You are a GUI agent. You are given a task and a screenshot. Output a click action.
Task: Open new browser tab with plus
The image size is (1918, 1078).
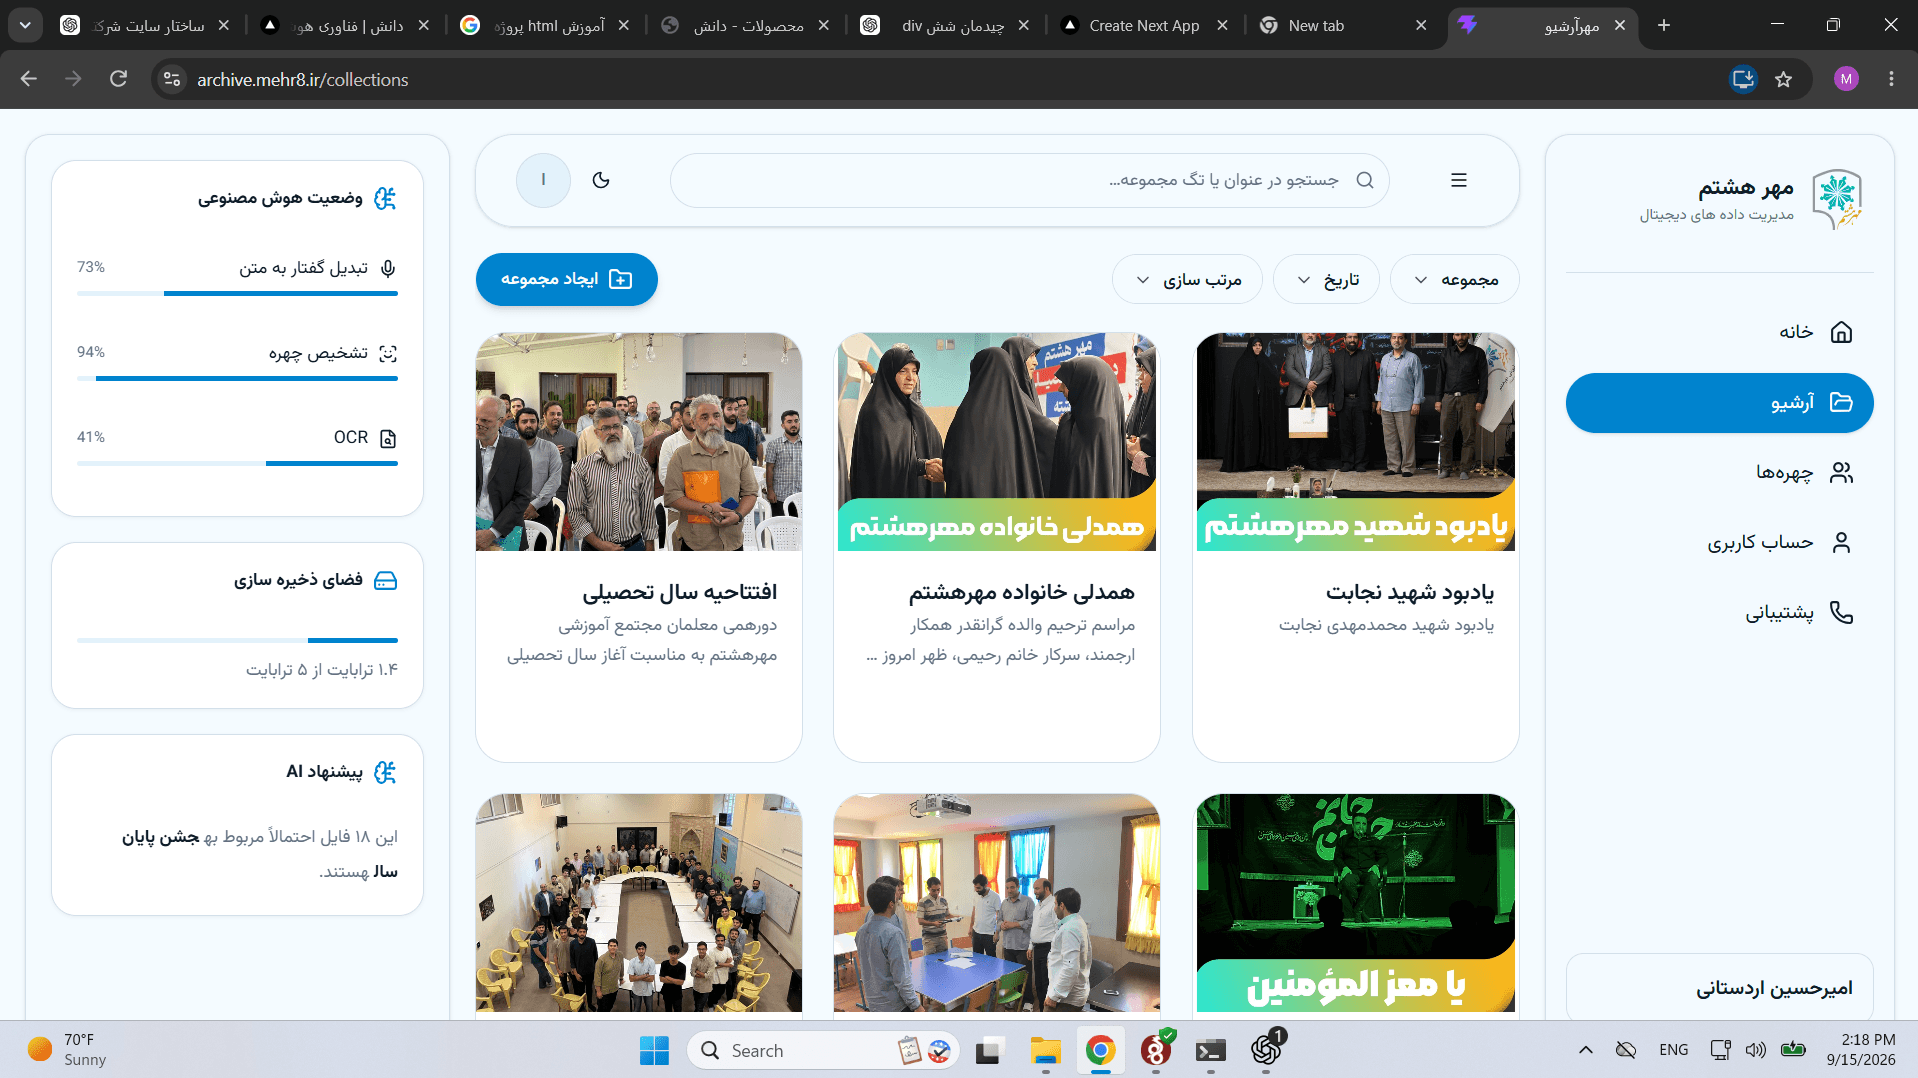click(1664, 25)
